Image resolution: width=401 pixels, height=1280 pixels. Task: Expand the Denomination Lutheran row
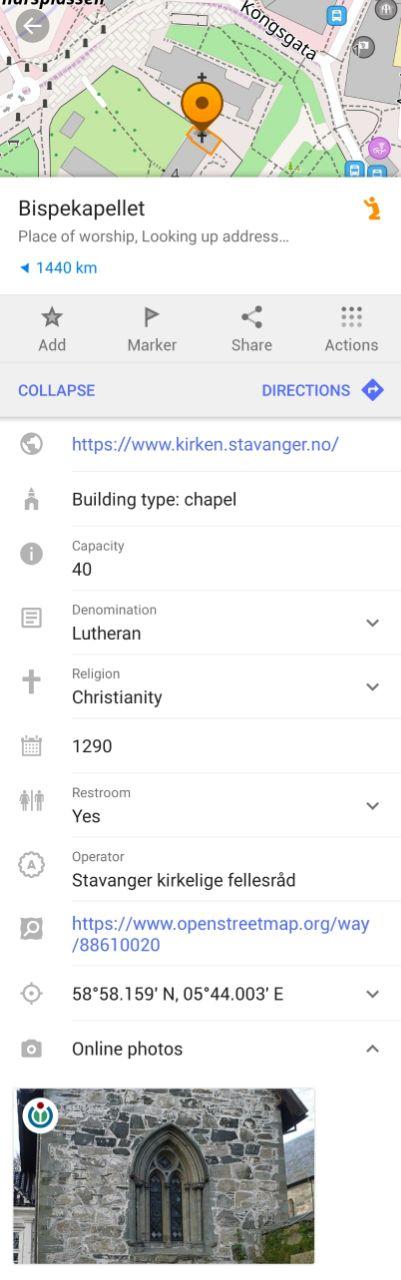pyautogui.click(x=372, y=623)
